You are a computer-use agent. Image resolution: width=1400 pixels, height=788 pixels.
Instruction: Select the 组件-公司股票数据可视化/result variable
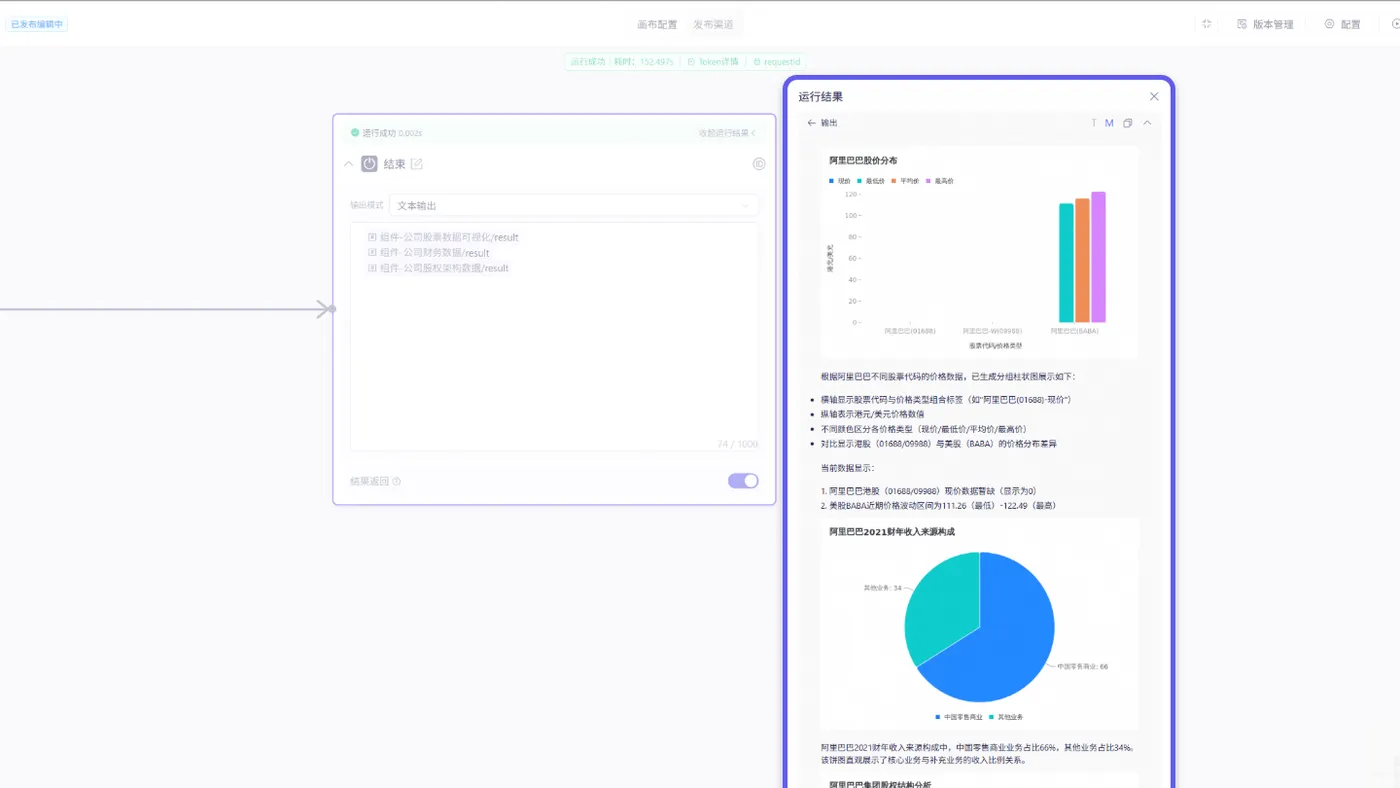443,238
